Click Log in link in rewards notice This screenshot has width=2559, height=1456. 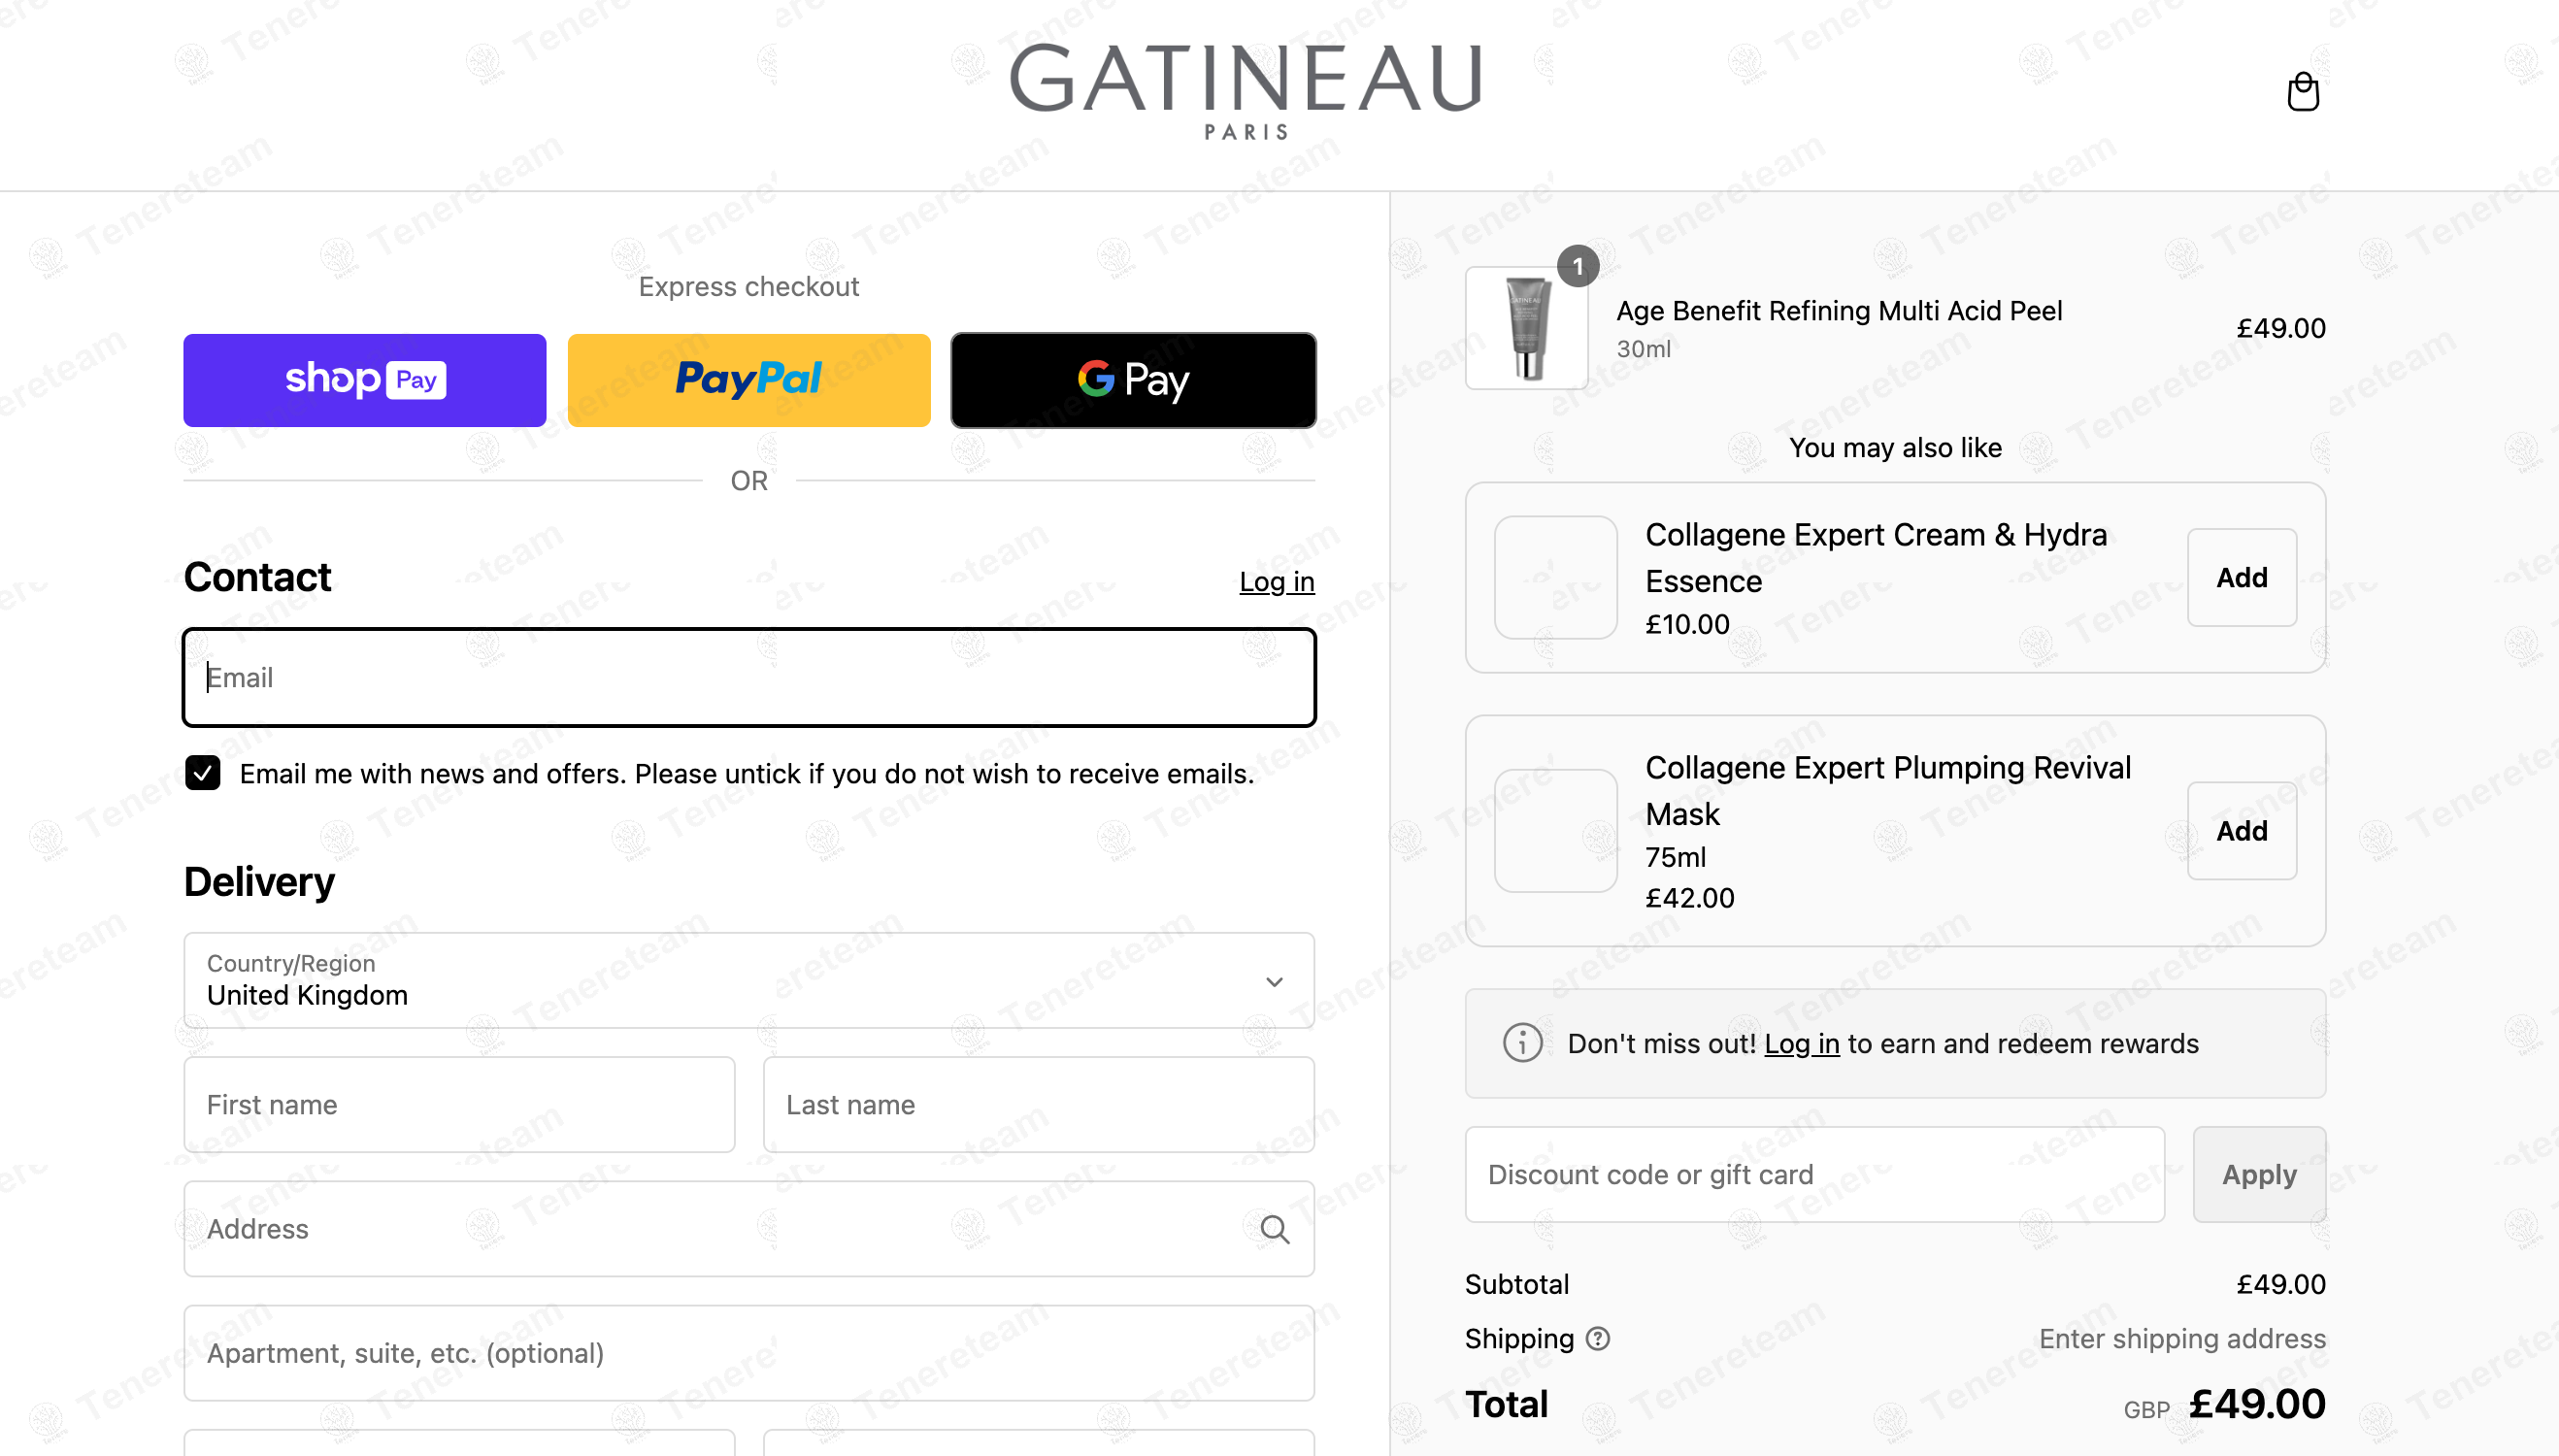pos(1801,1043)
